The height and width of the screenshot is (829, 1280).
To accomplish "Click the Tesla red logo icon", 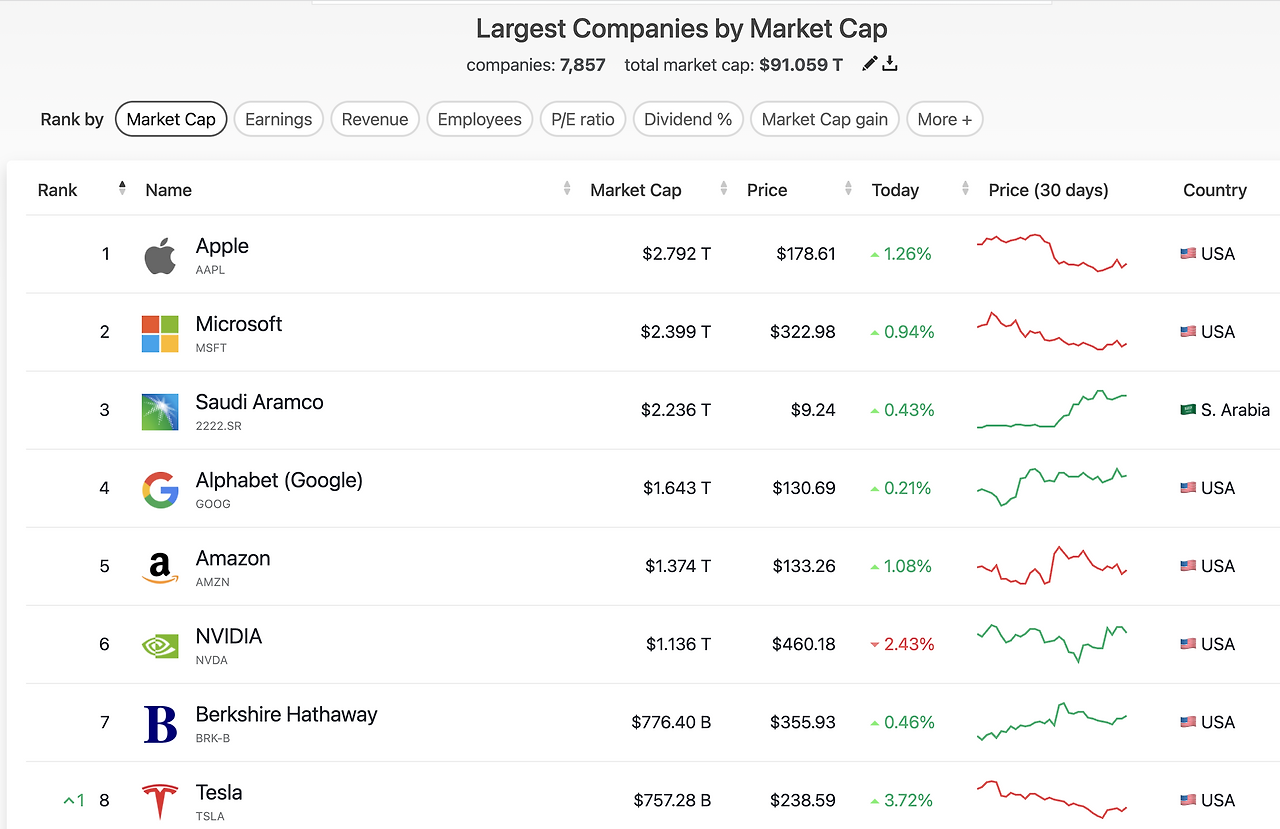I will [x=160, y=802].
